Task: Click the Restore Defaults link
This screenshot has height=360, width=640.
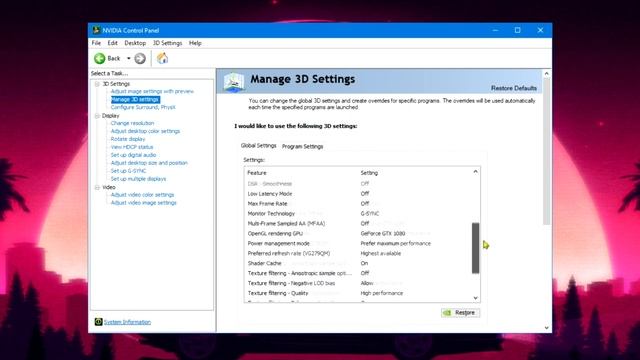Action: pos(514,88)
